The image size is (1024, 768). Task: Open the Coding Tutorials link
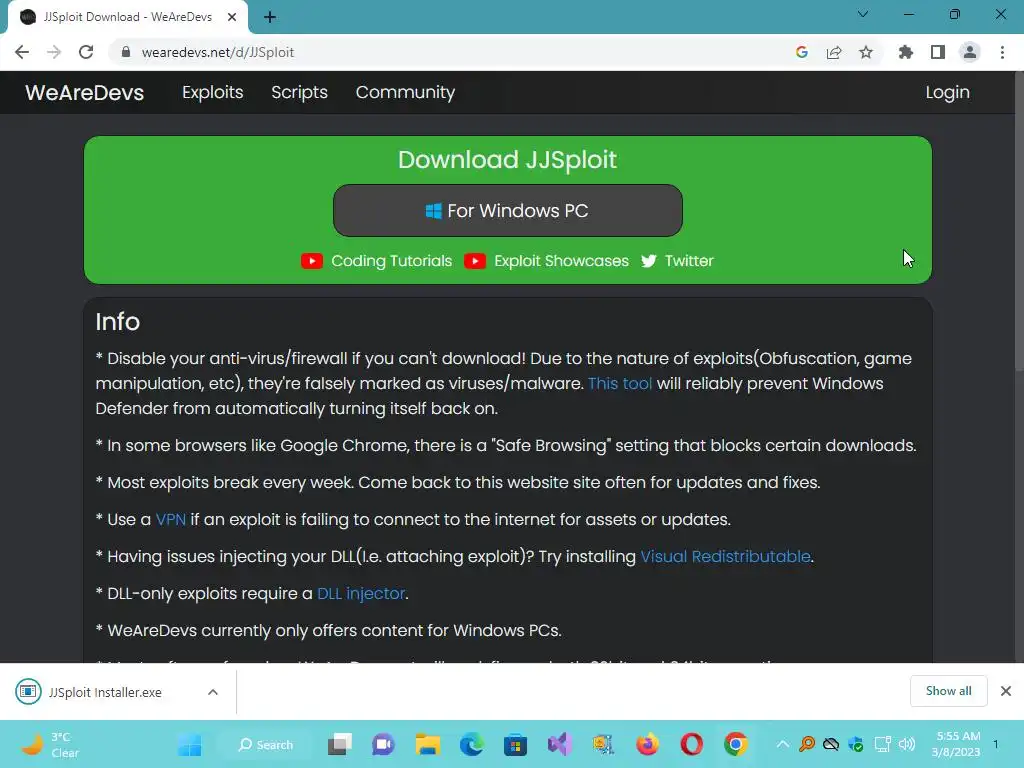coord(391,261)
